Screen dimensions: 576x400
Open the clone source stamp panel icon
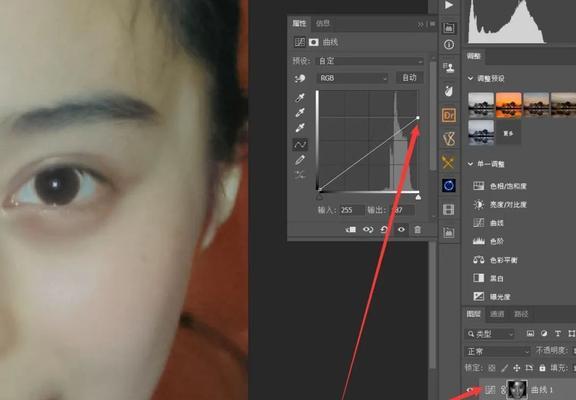coord(449,68)
